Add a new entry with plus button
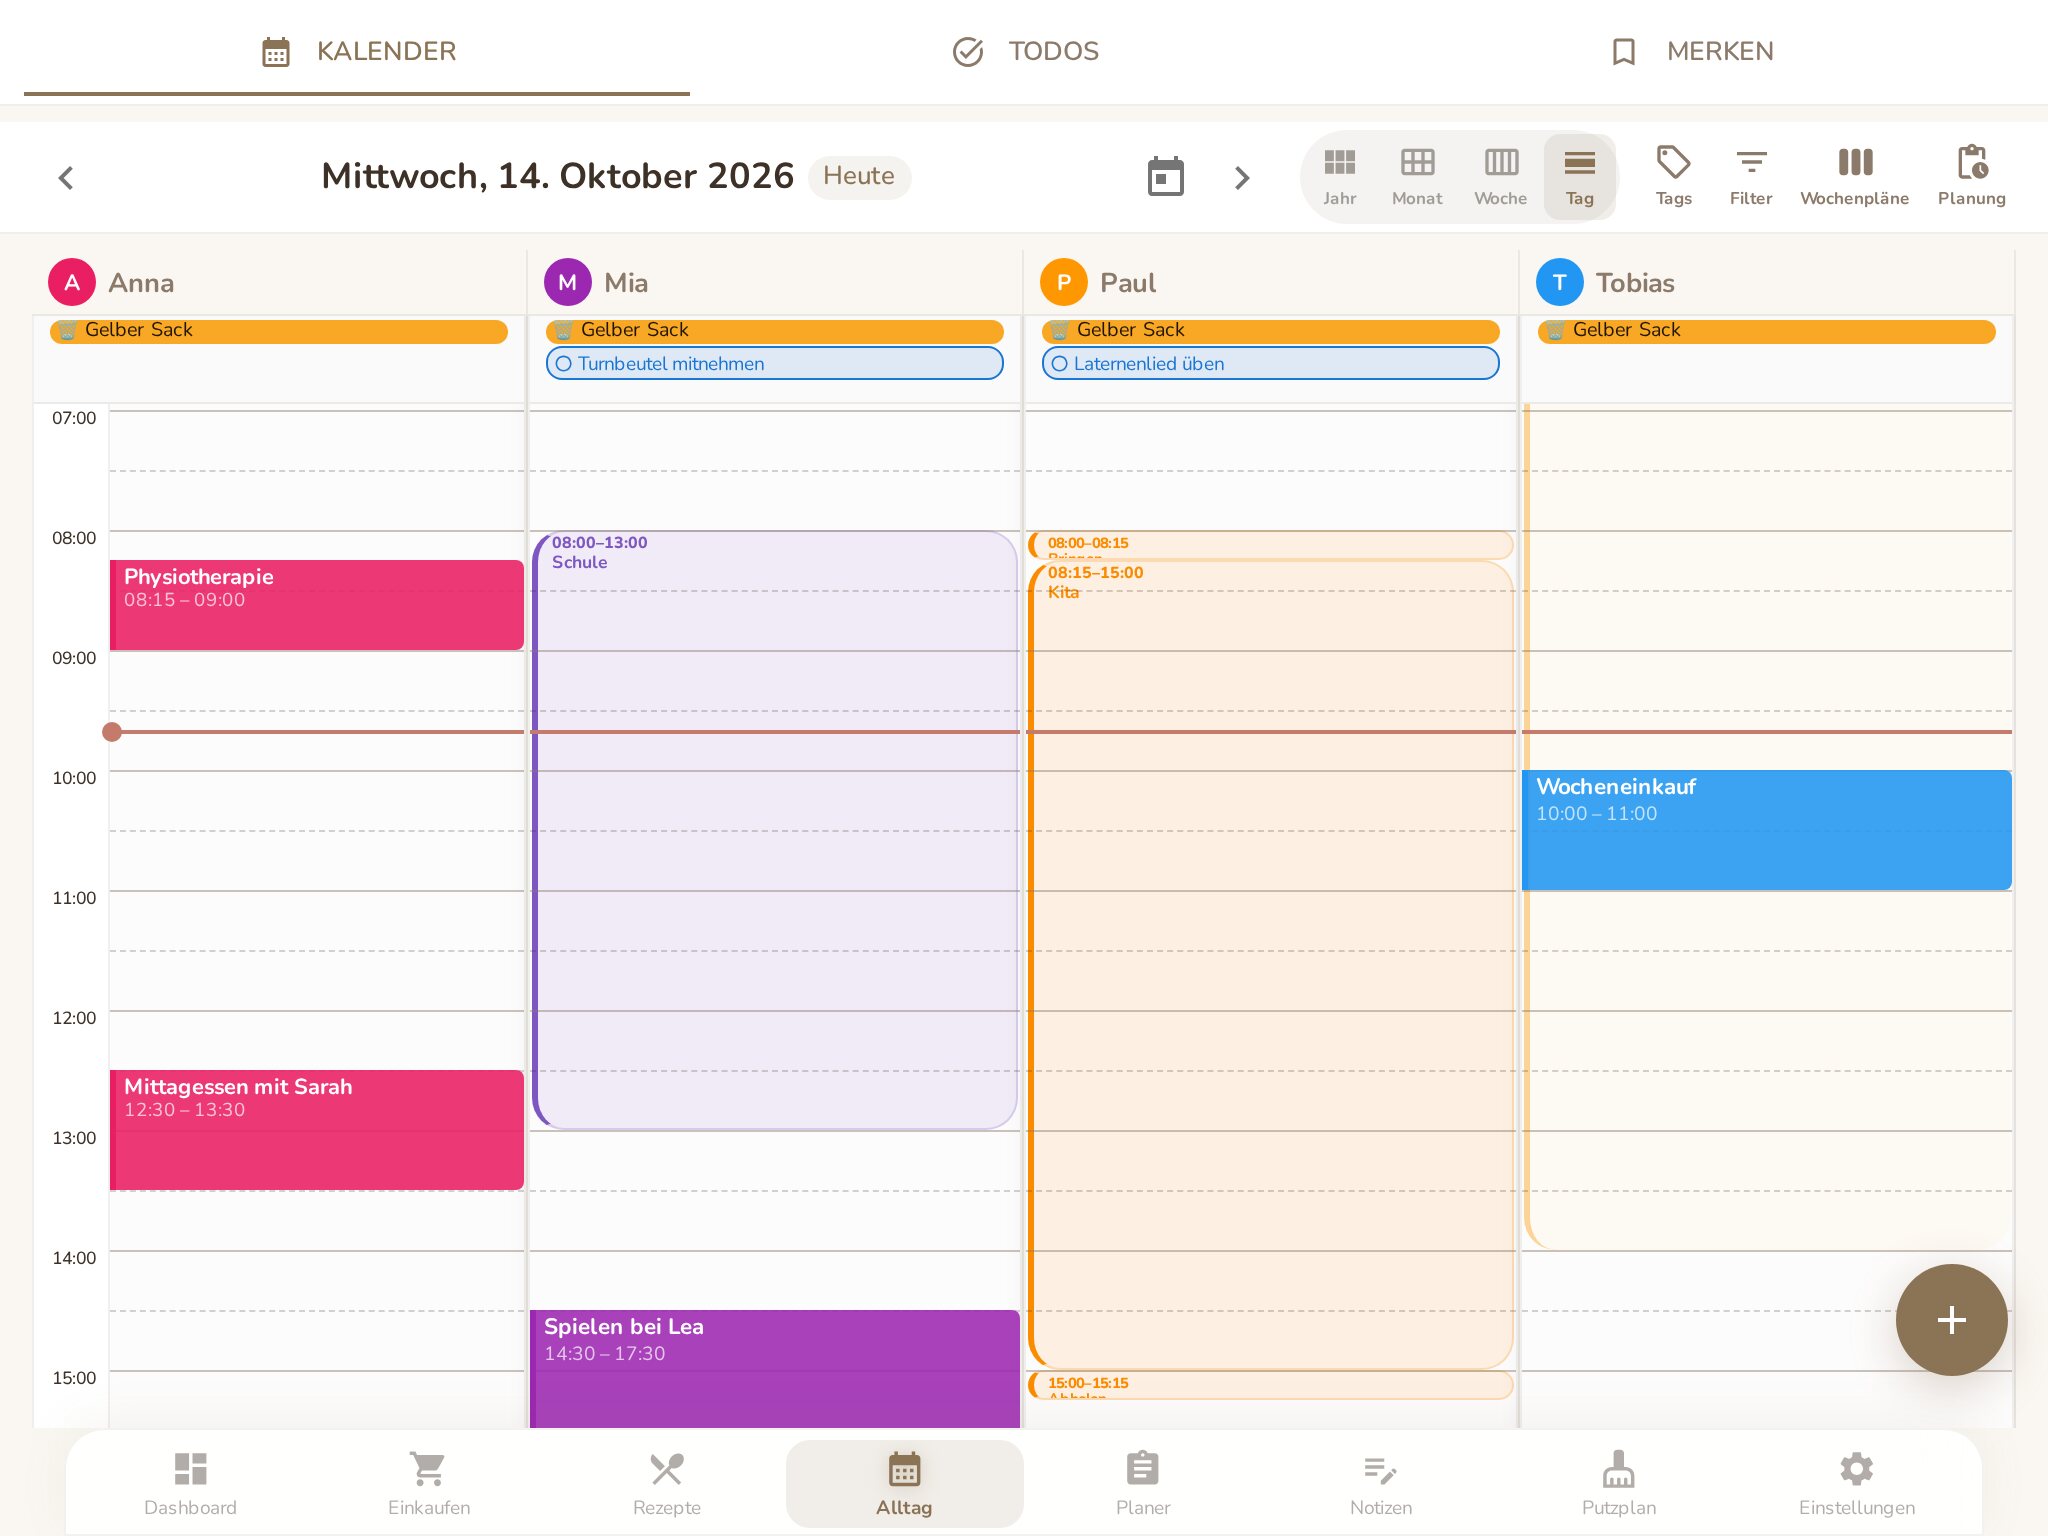The width and height of the screenshot is (2048, 1536). point(1951,1320)
